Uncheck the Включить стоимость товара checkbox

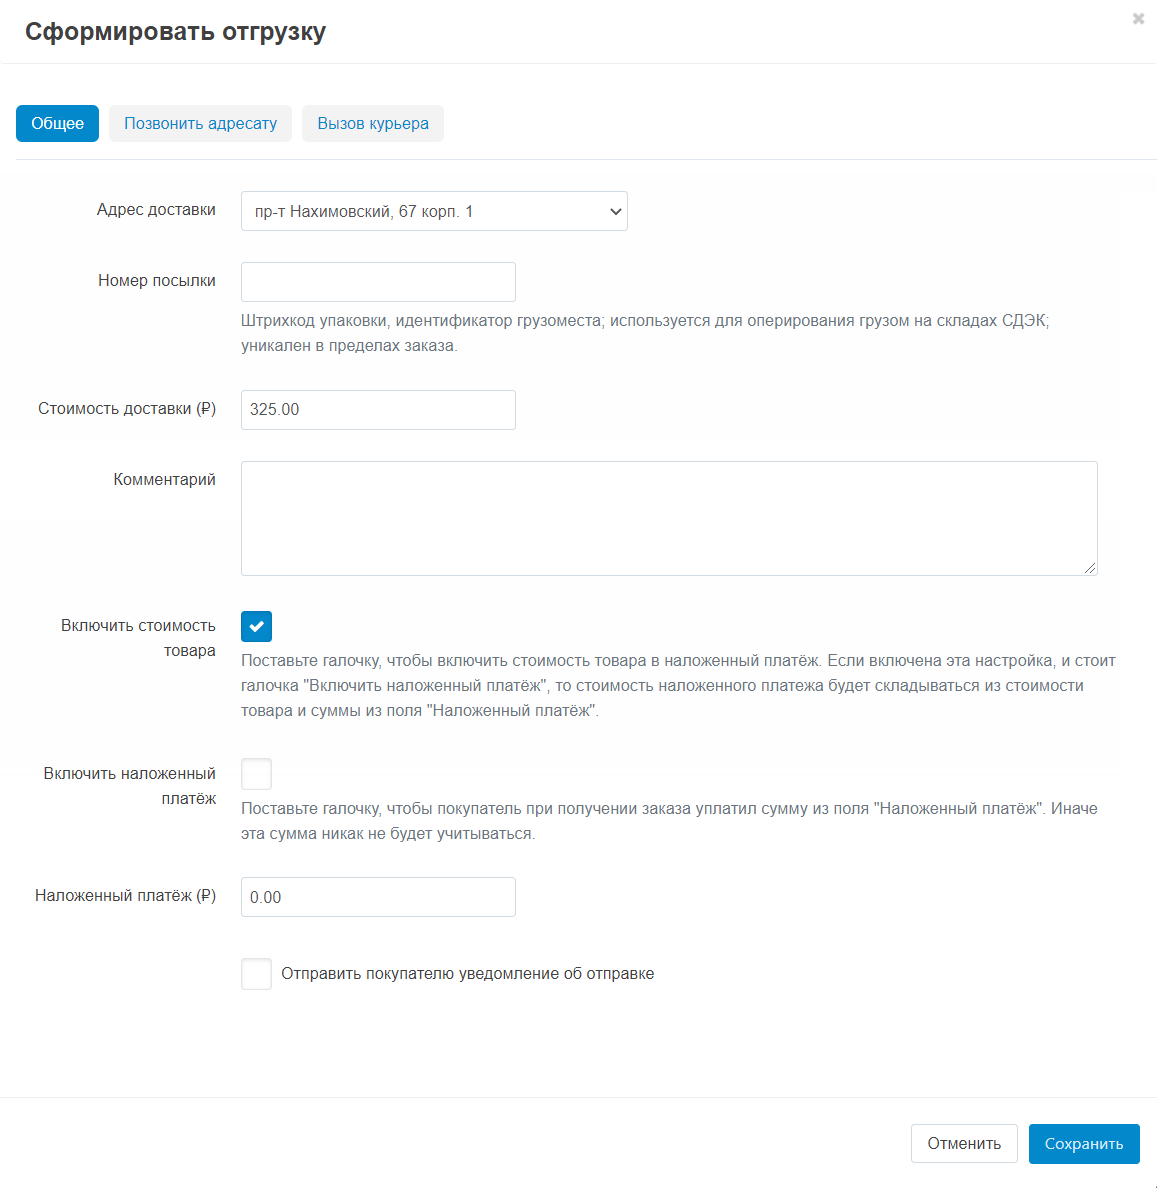coord(257,626)
